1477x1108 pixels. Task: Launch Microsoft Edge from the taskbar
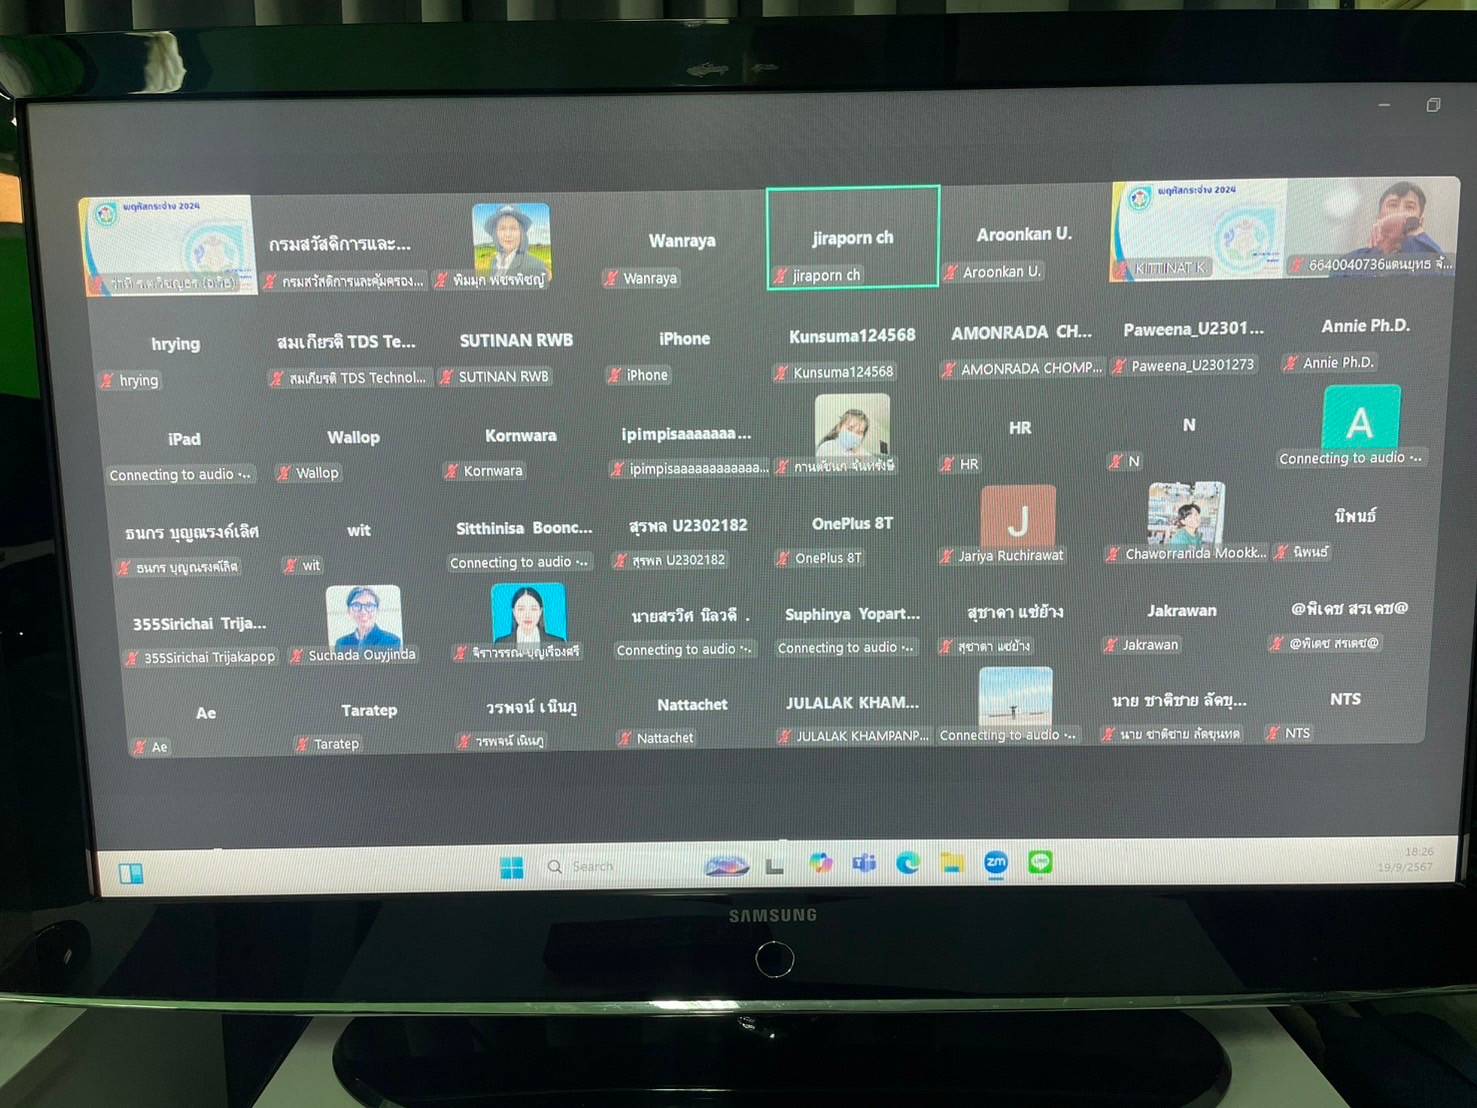point(908,863)
